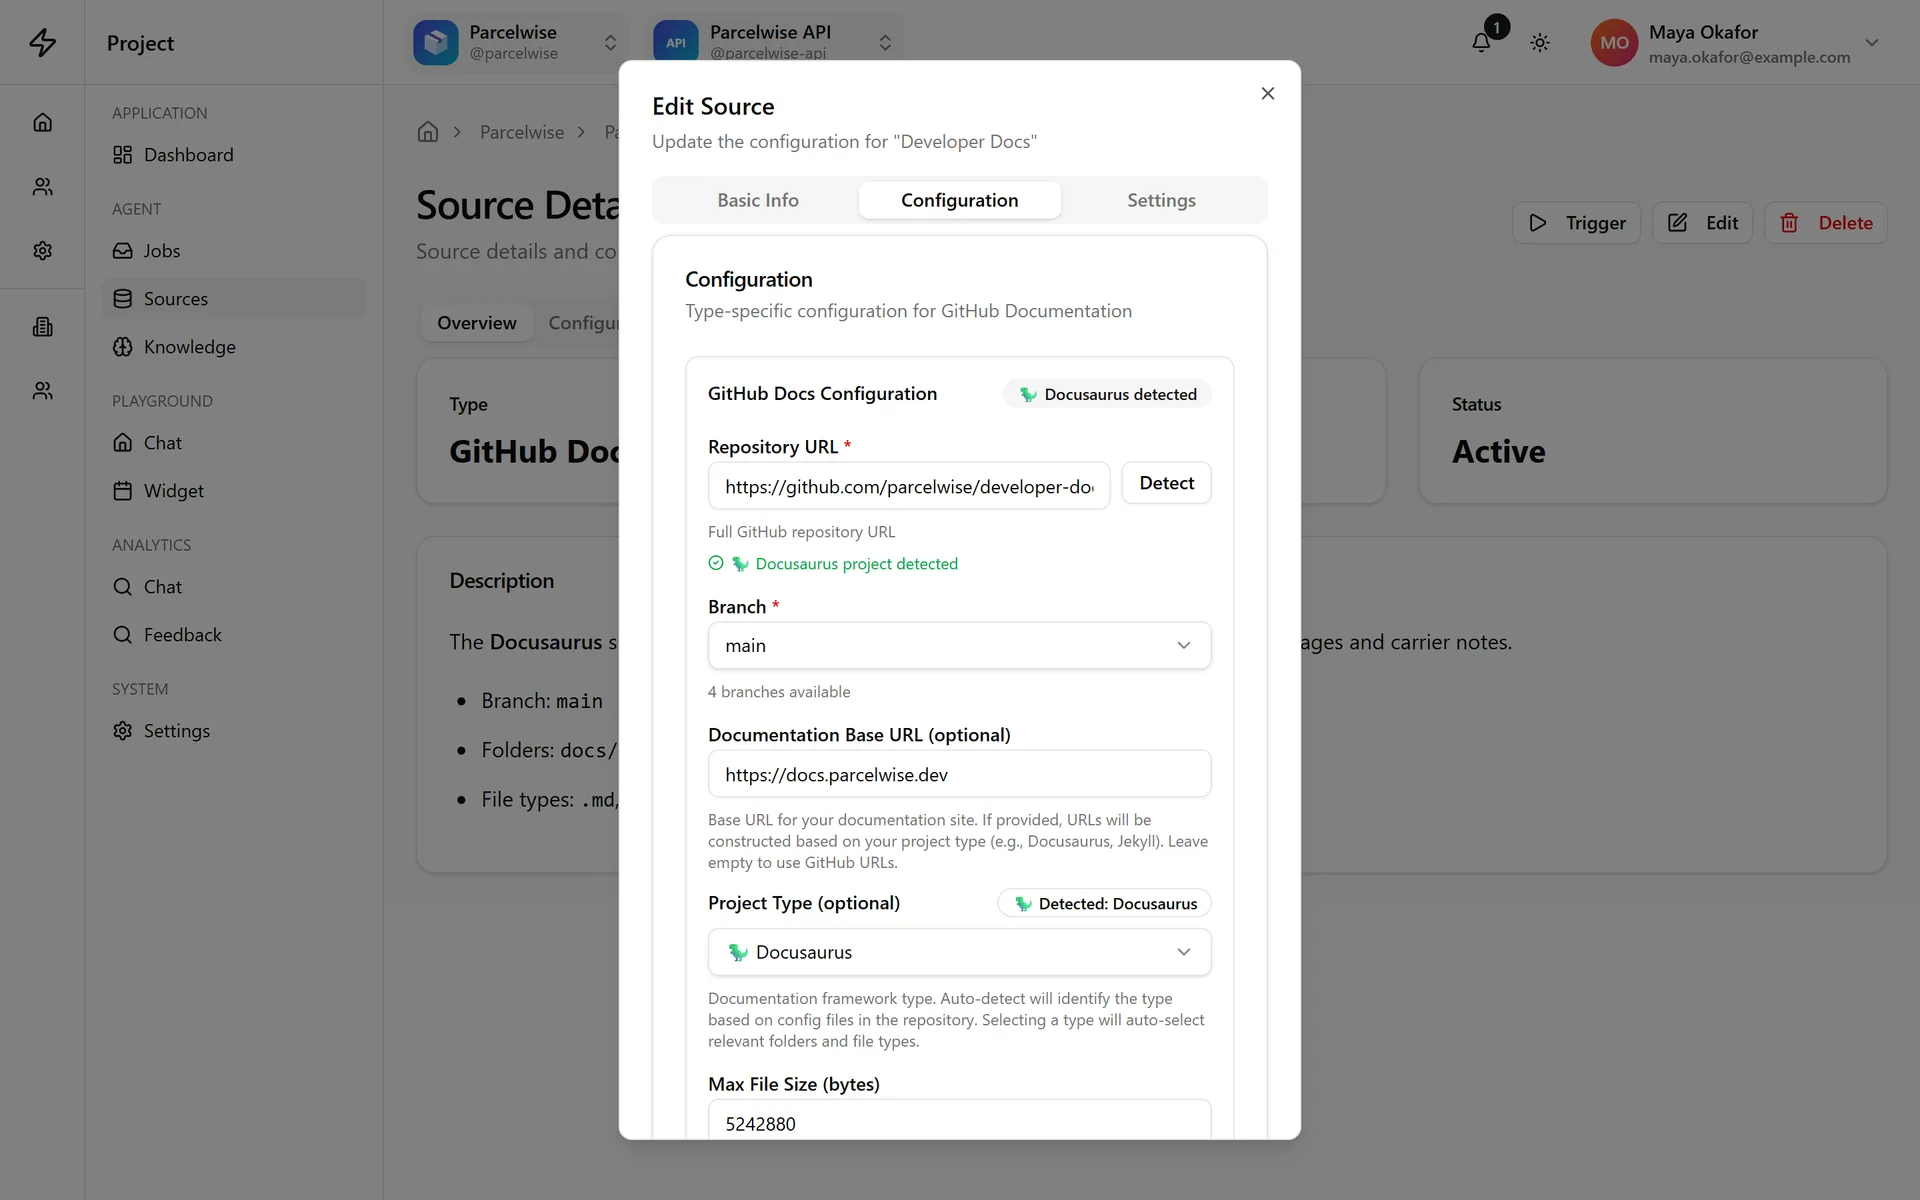Open Widget in the sidebar
Screen dimensions: 1920x1200
tap(234, 491)
